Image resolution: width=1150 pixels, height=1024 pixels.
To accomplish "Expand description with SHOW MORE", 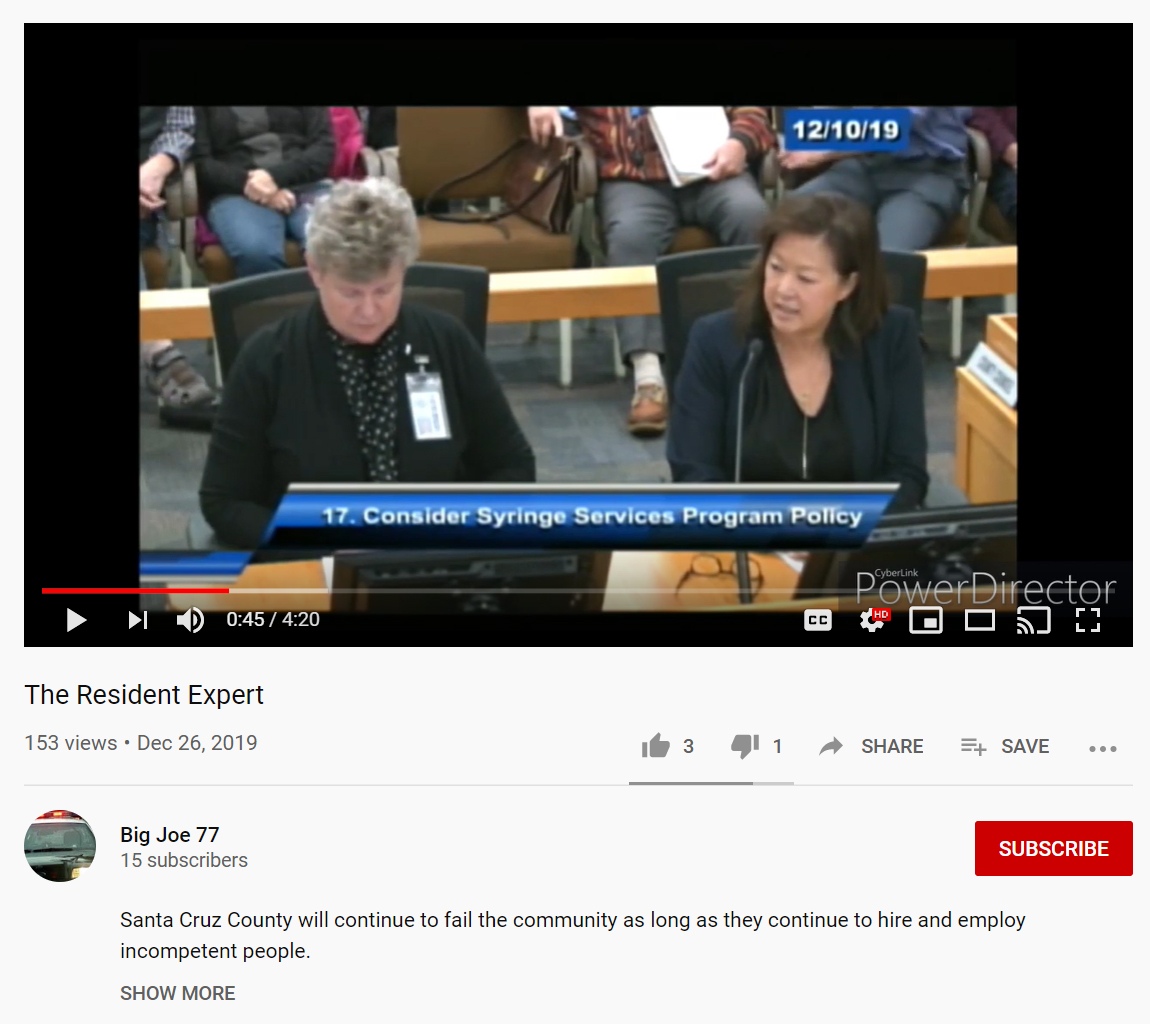I will click(178, 993).
